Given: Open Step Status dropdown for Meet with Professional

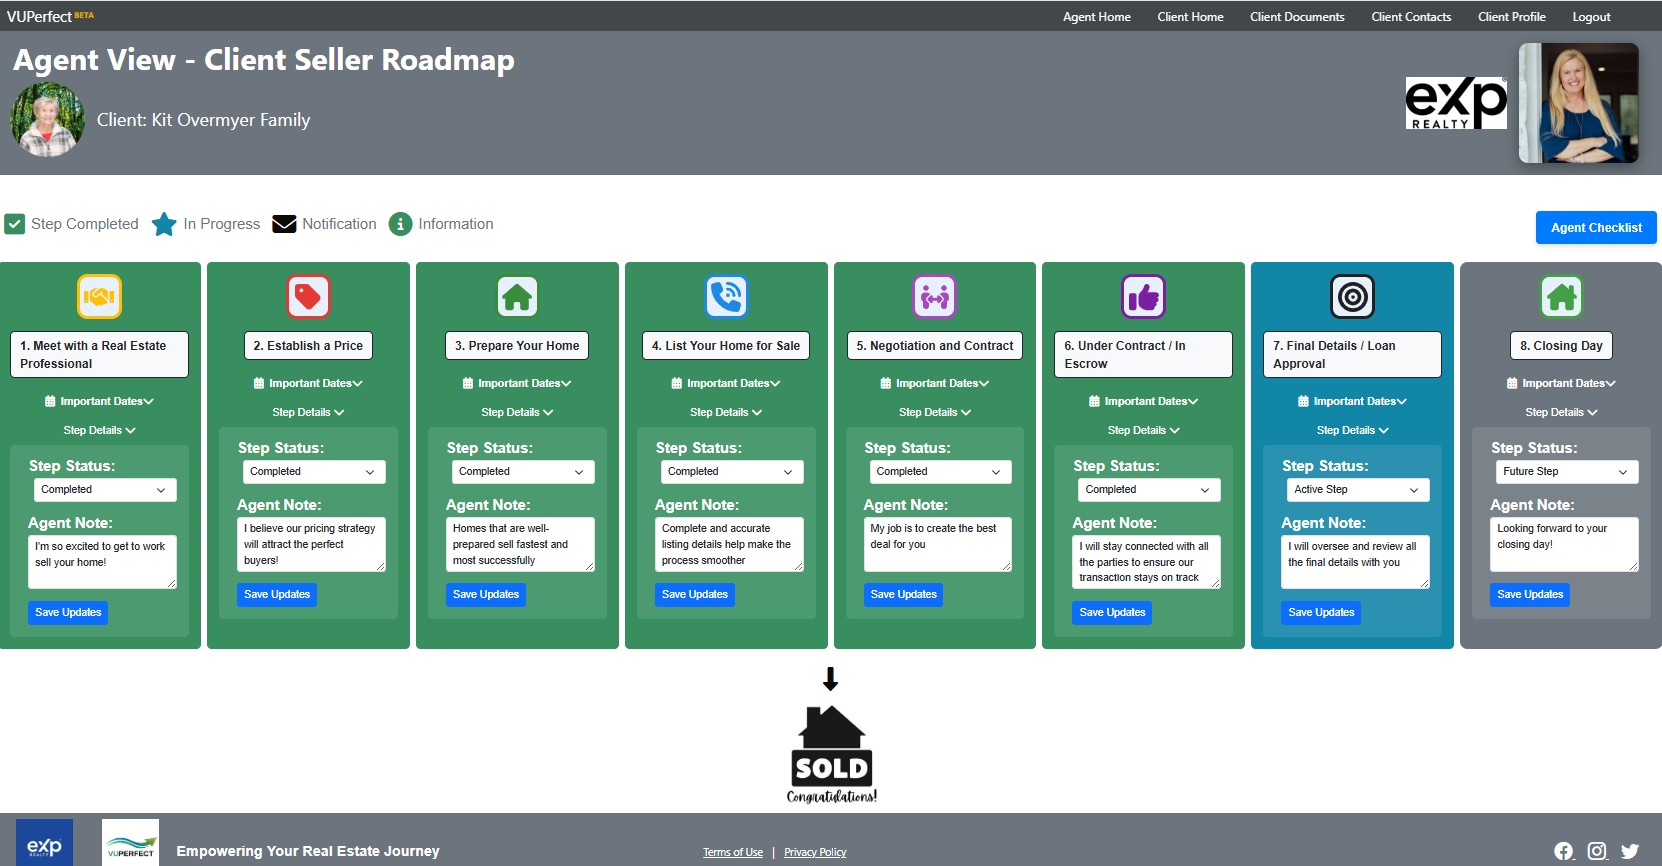Looking at the screenshot, I should point(105,490).
